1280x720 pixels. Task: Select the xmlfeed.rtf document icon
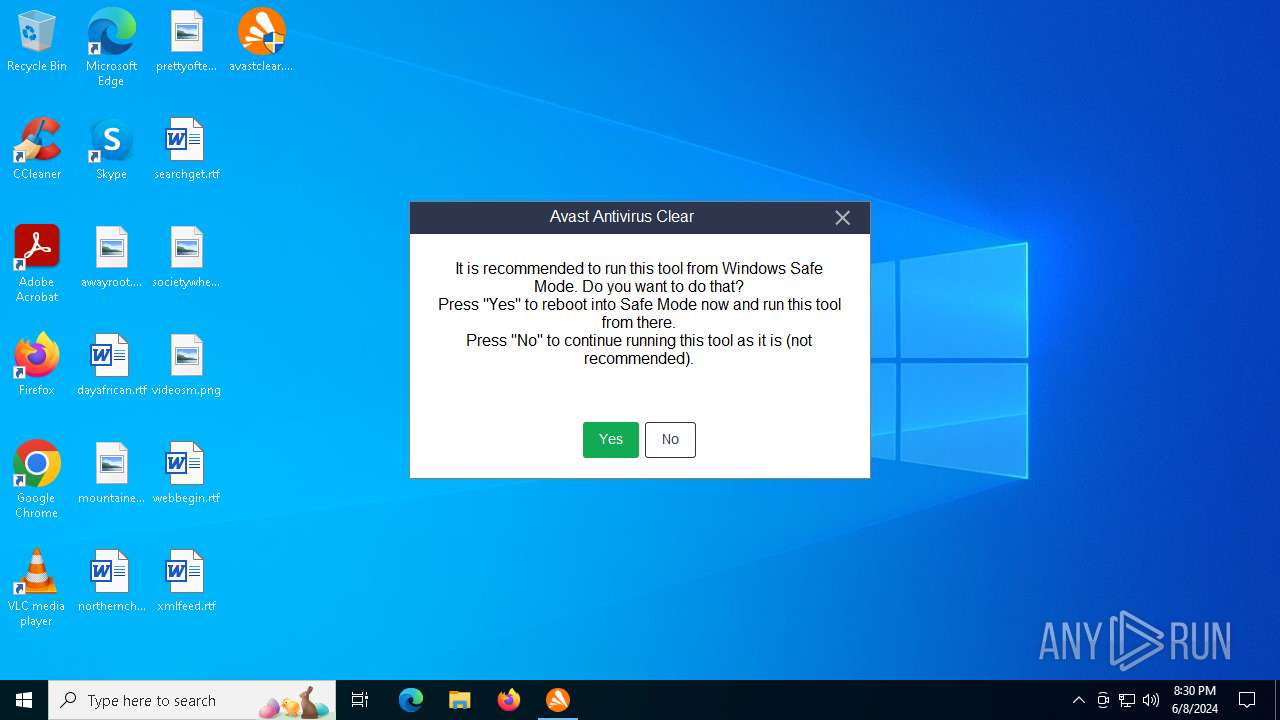coord(186,581)
